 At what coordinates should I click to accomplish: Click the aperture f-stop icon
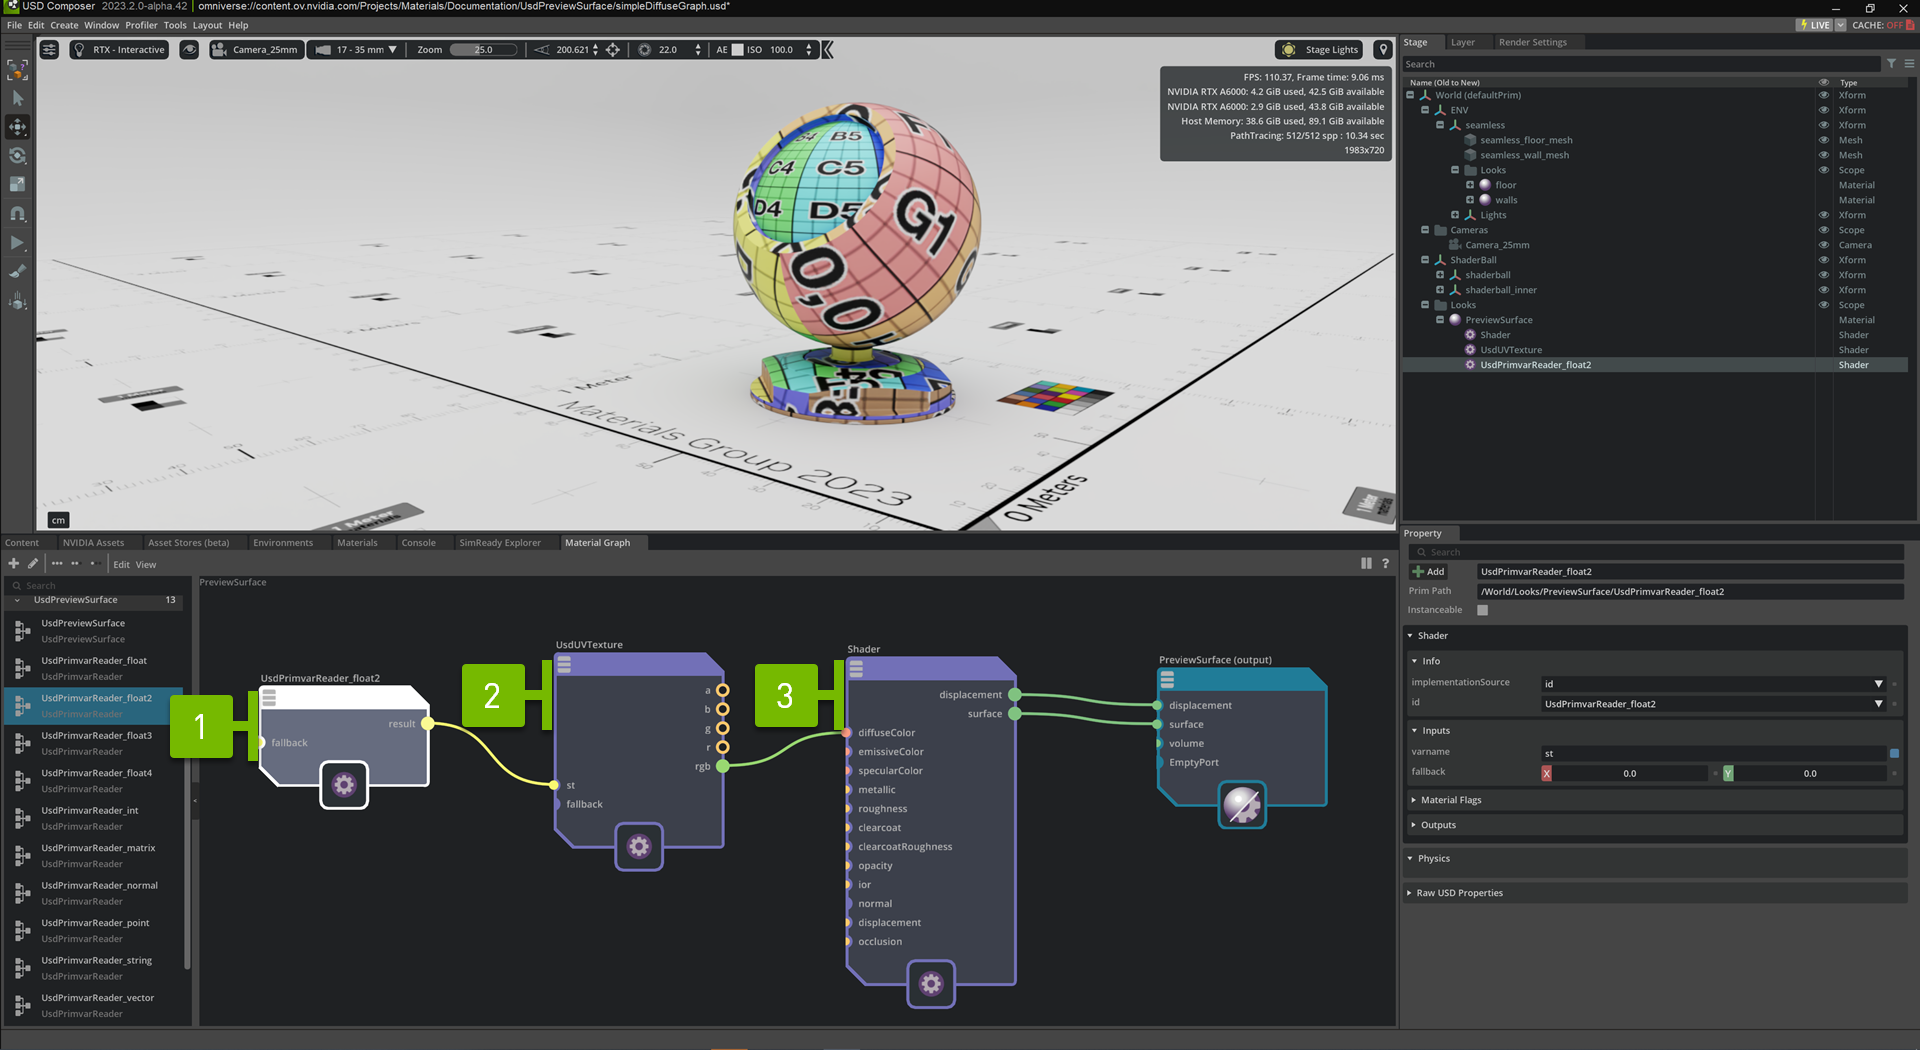(x=645, y=50)
